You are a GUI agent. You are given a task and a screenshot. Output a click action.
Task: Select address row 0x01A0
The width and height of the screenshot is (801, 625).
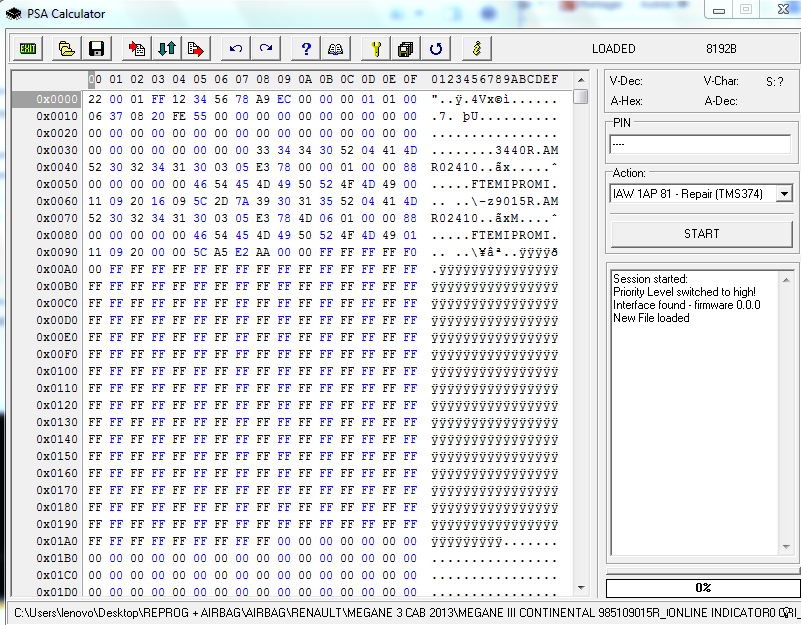56,541
